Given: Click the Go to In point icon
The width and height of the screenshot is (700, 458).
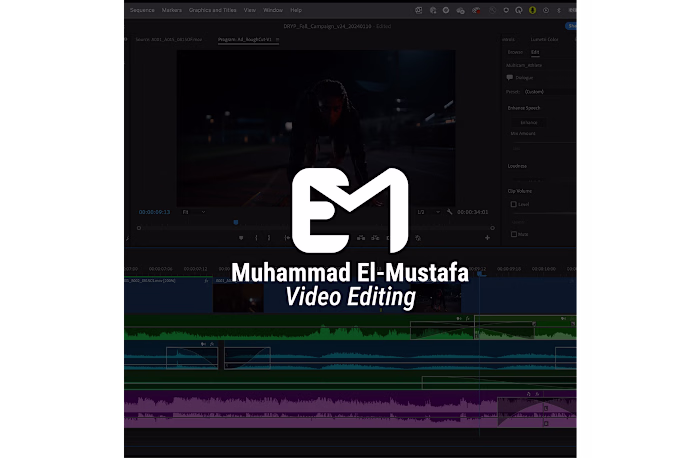Looking at the screenshot, I should 287,238.
